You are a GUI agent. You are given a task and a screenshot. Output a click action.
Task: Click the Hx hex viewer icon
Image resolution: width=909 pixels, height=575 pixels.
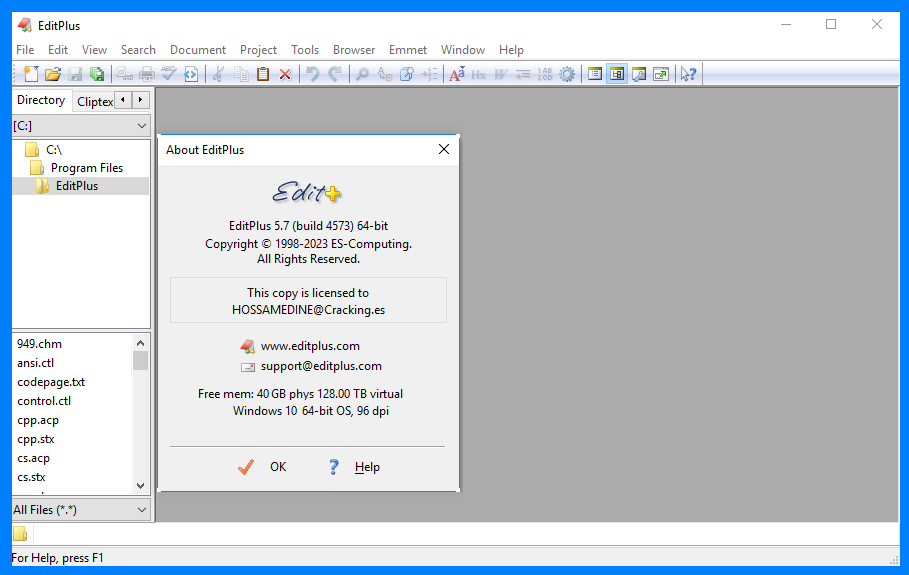(478, 74)
